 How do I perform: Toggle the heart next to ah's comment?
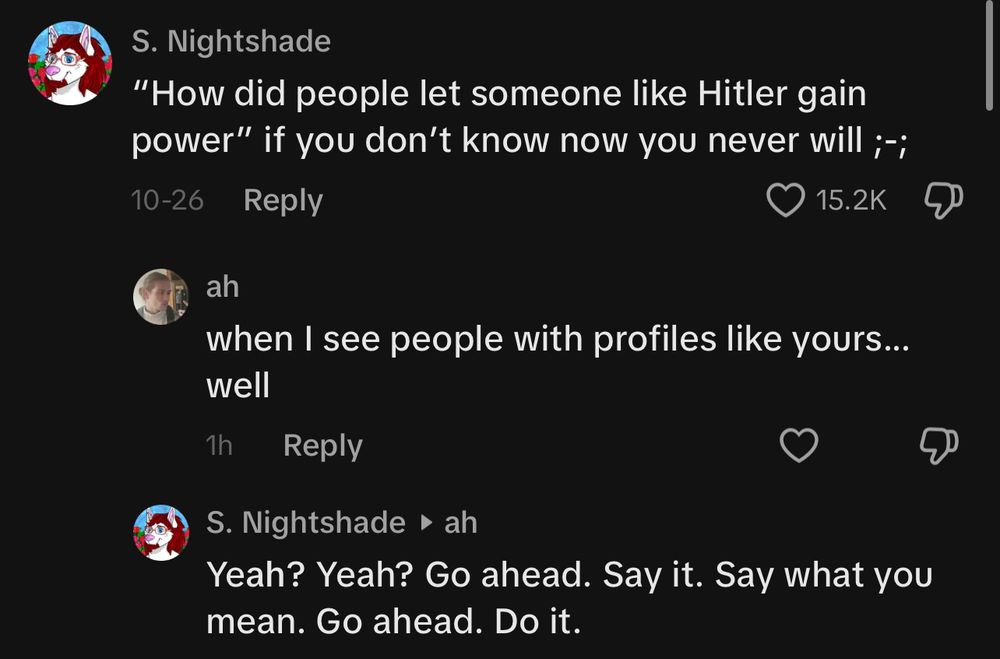[x=800, y=444]
